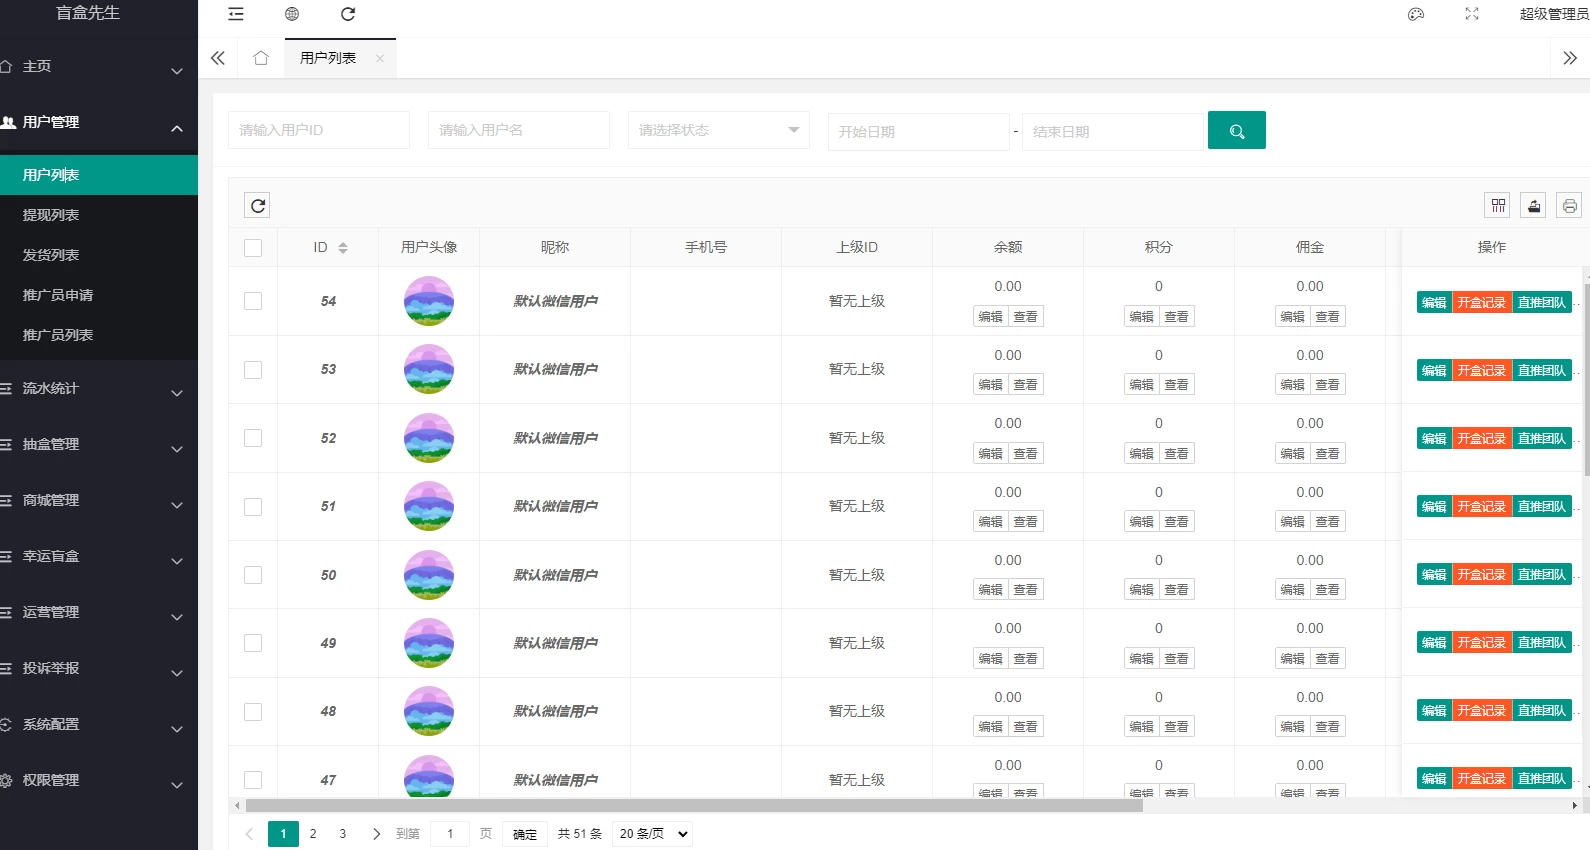Click the export table icon
The image size is (1590, 850).
[x=1533, y=205]
